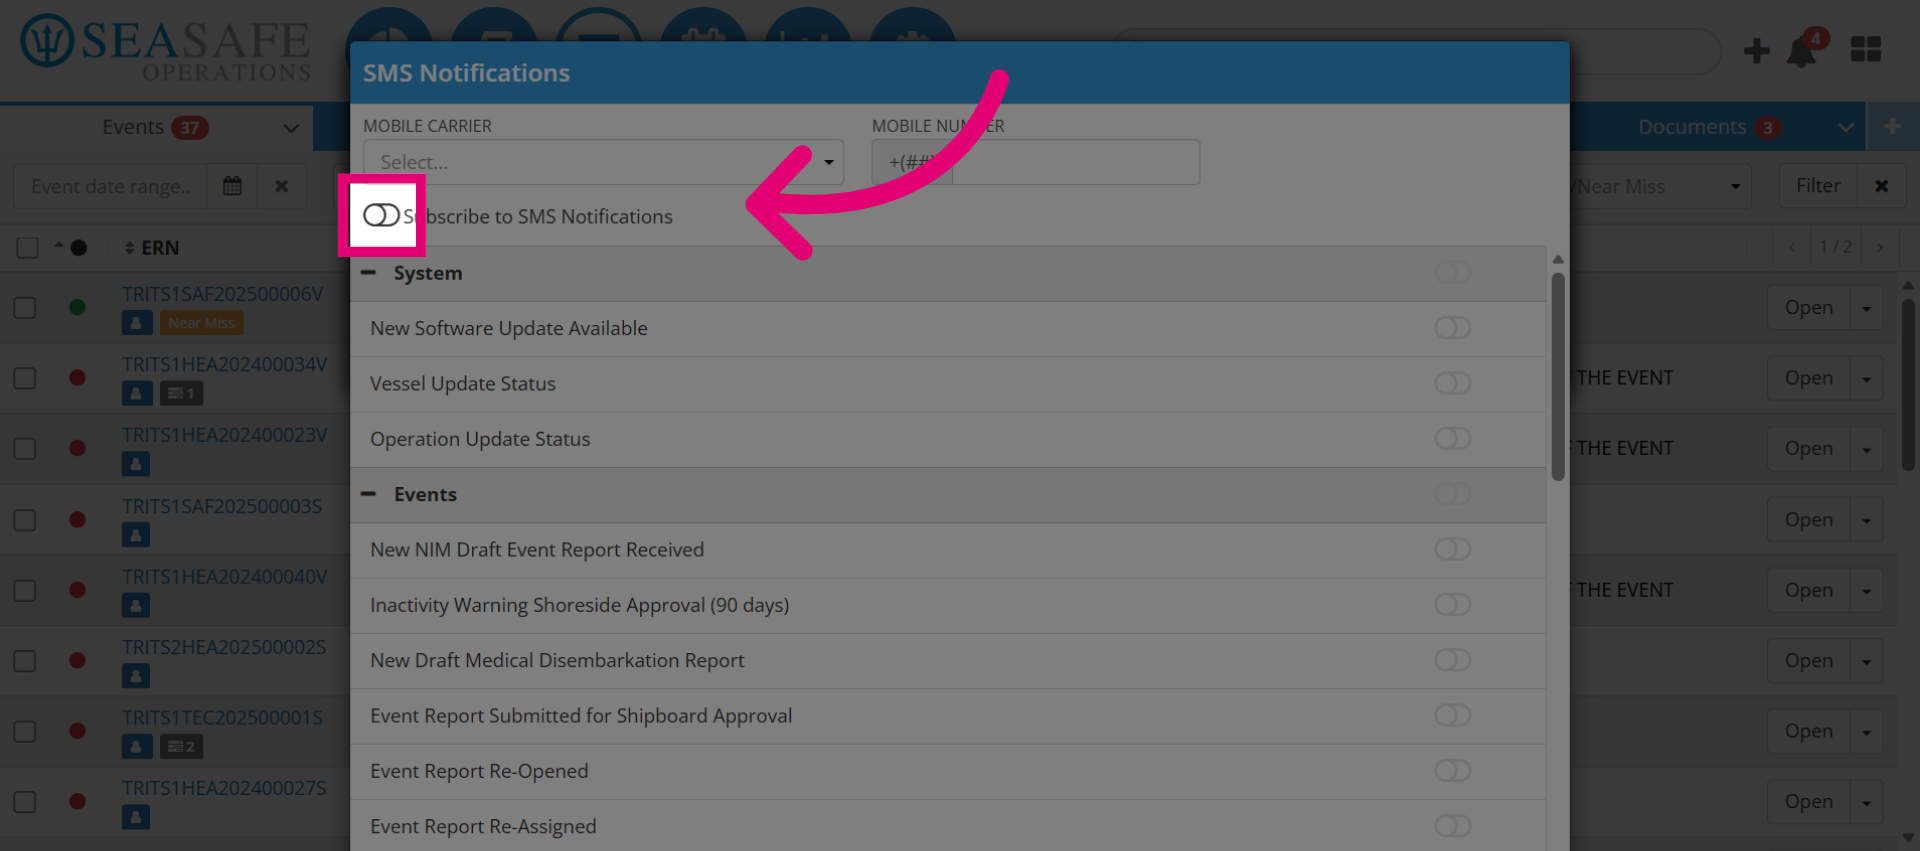
Task: Click user icon under TRITS1SAF202500003S
Action: tap(136, 535)
